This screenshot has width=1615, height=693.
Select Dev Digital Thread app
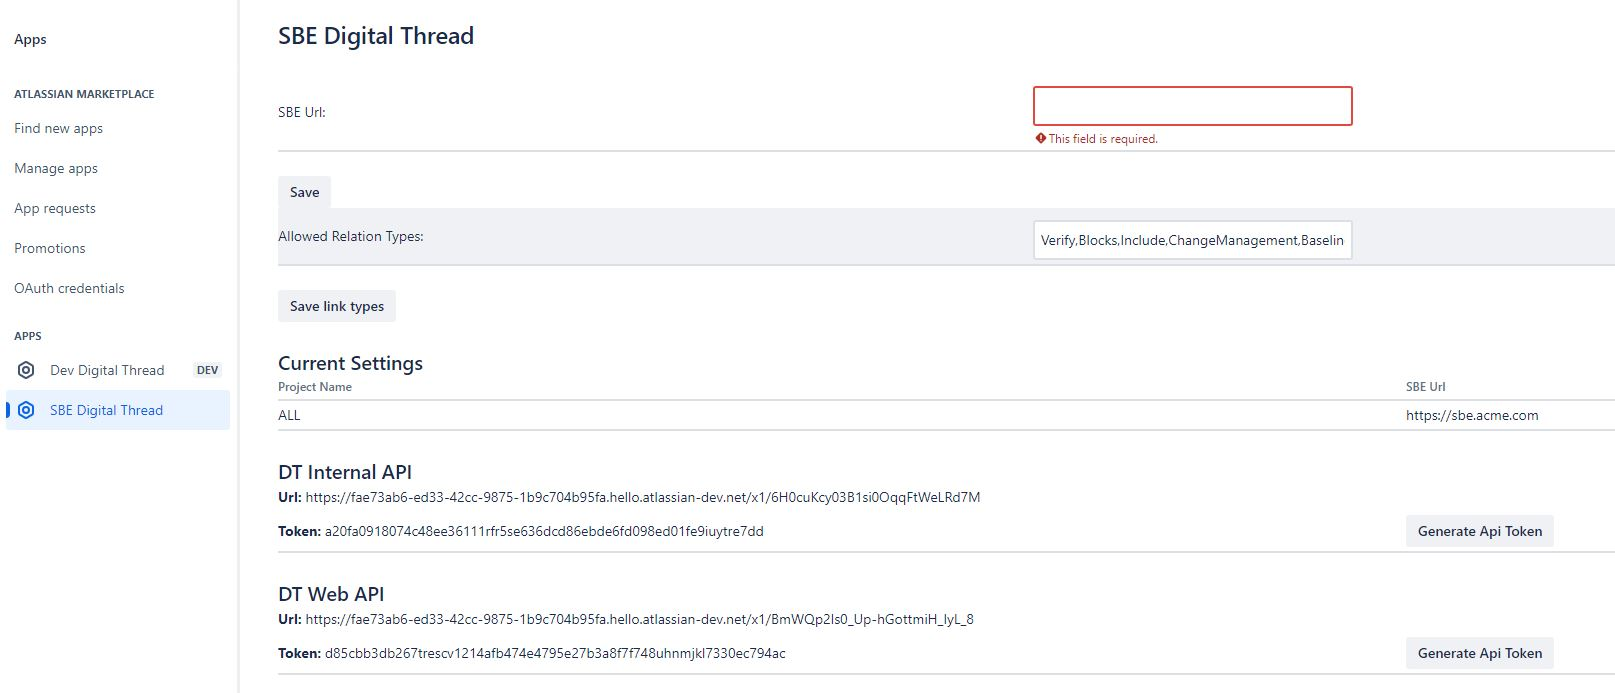click(107, 370)
